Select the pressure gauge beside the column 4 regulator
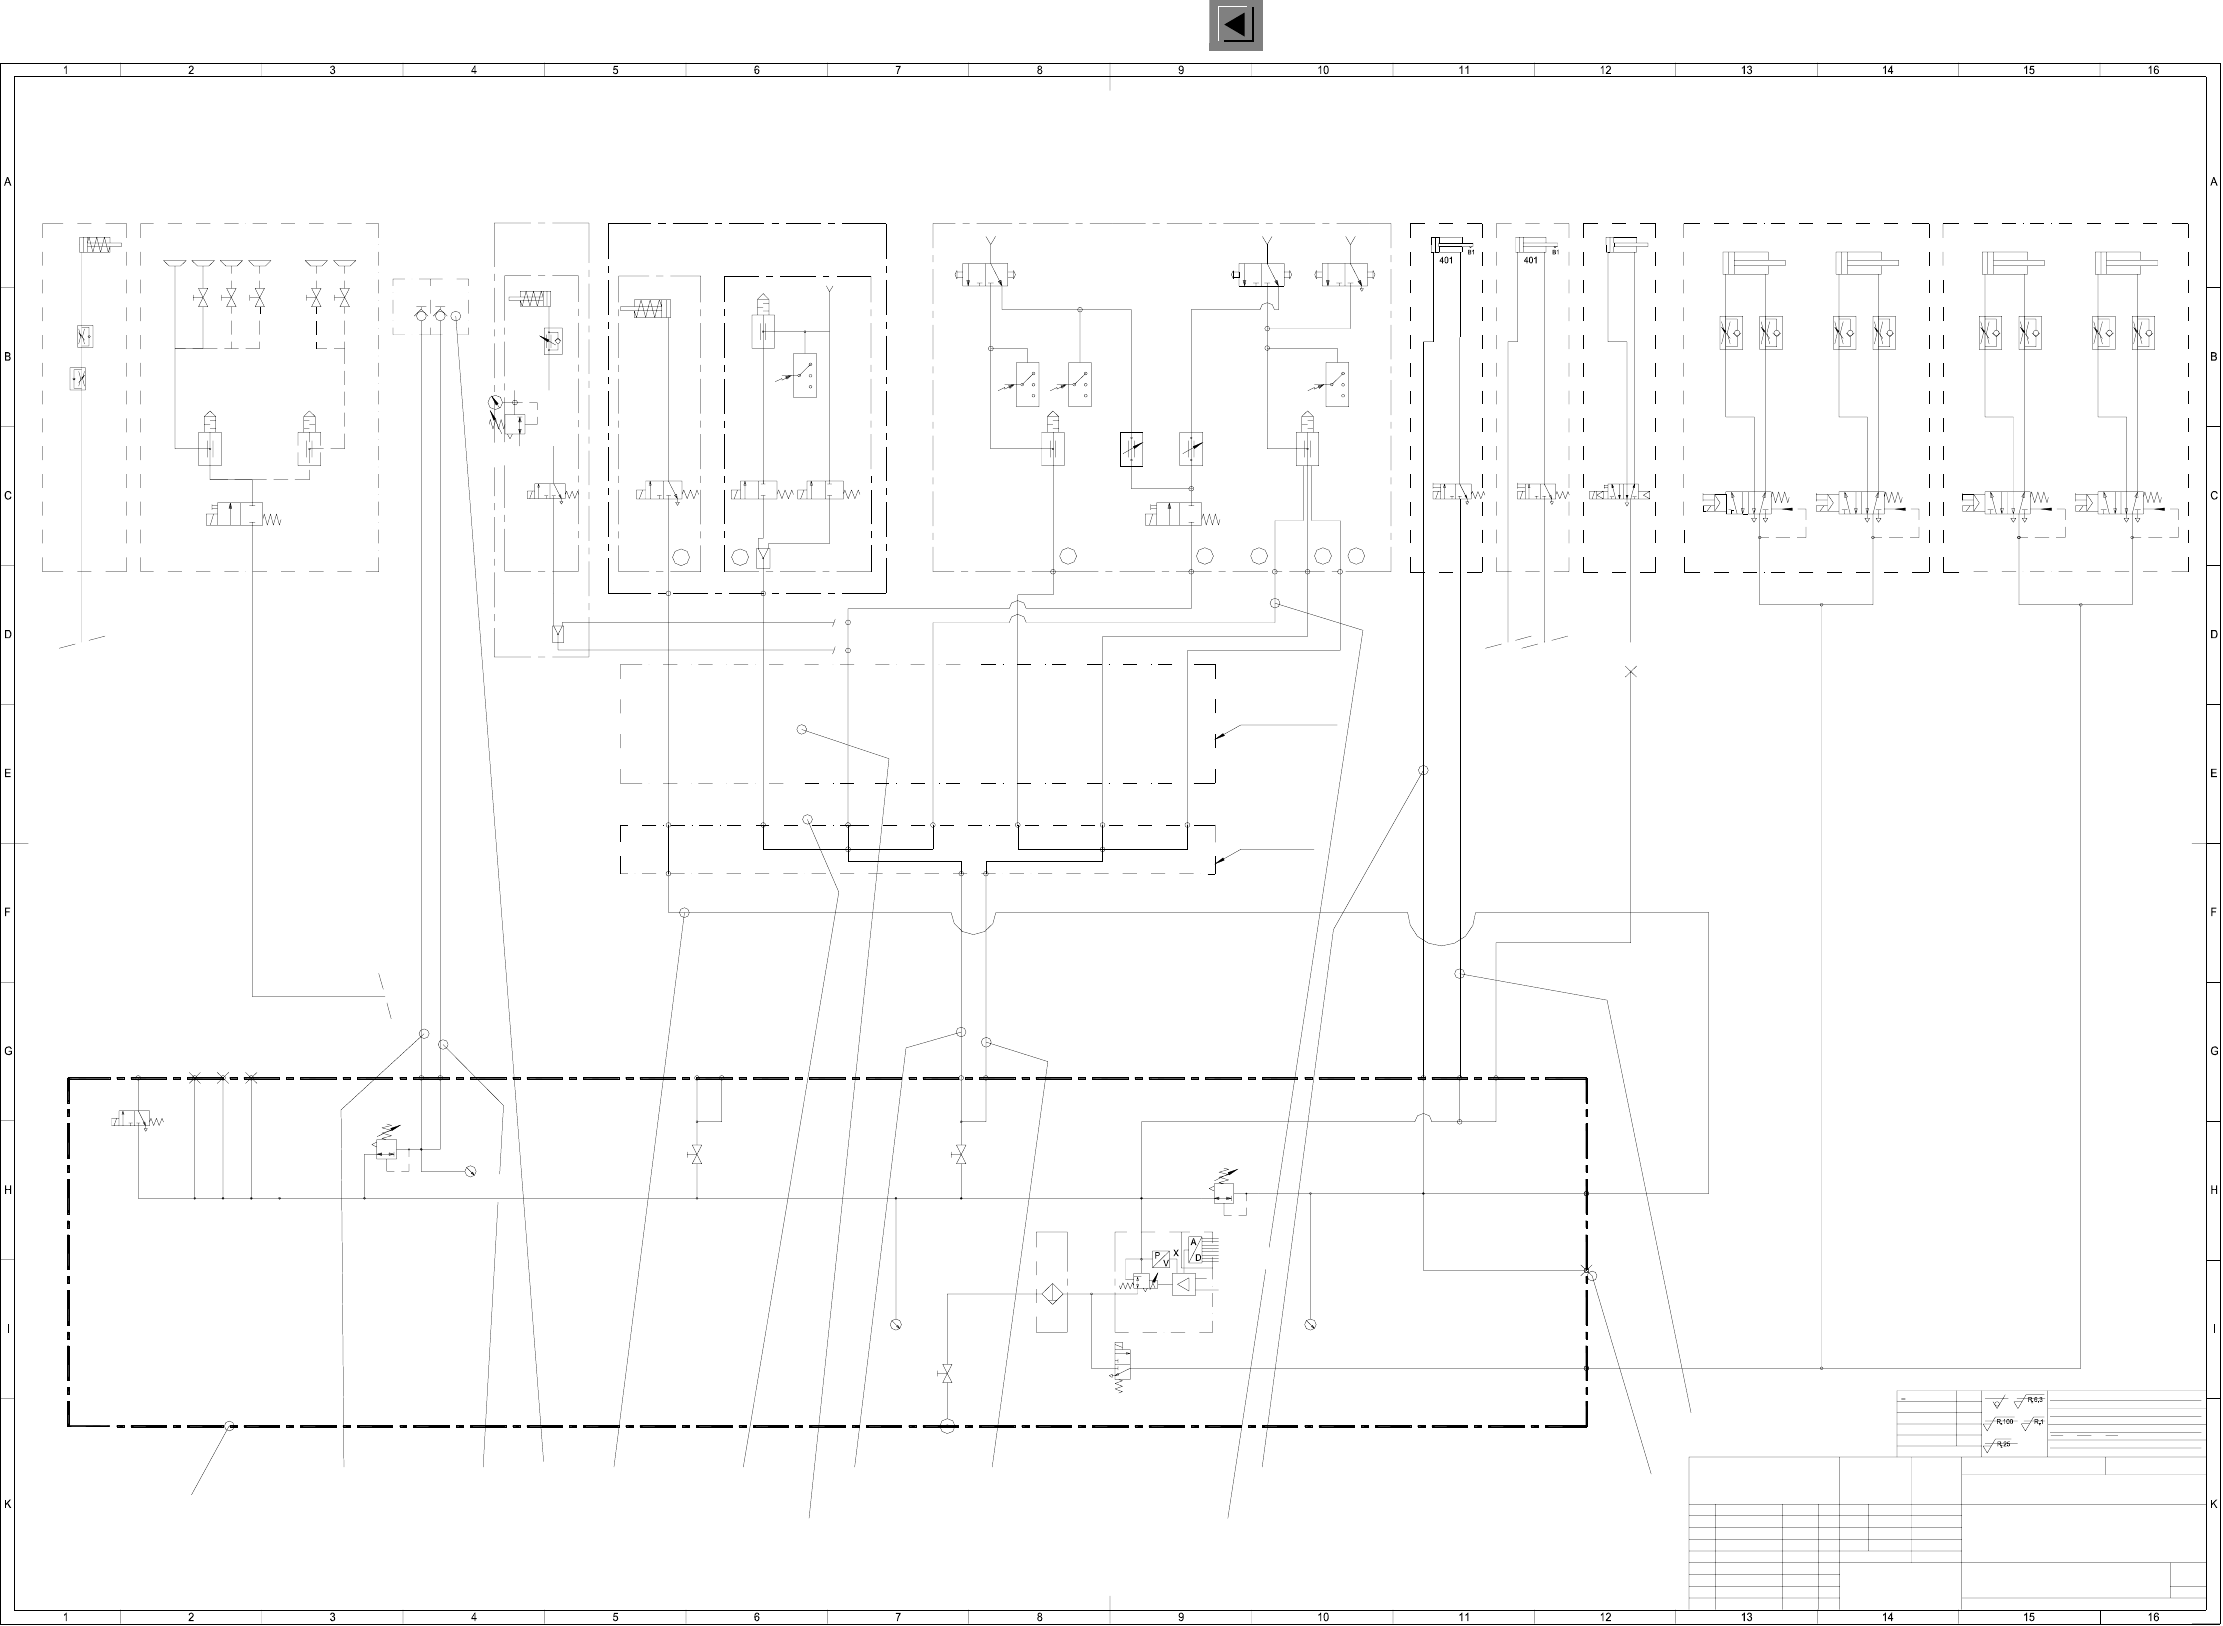 pos(470,1171)
